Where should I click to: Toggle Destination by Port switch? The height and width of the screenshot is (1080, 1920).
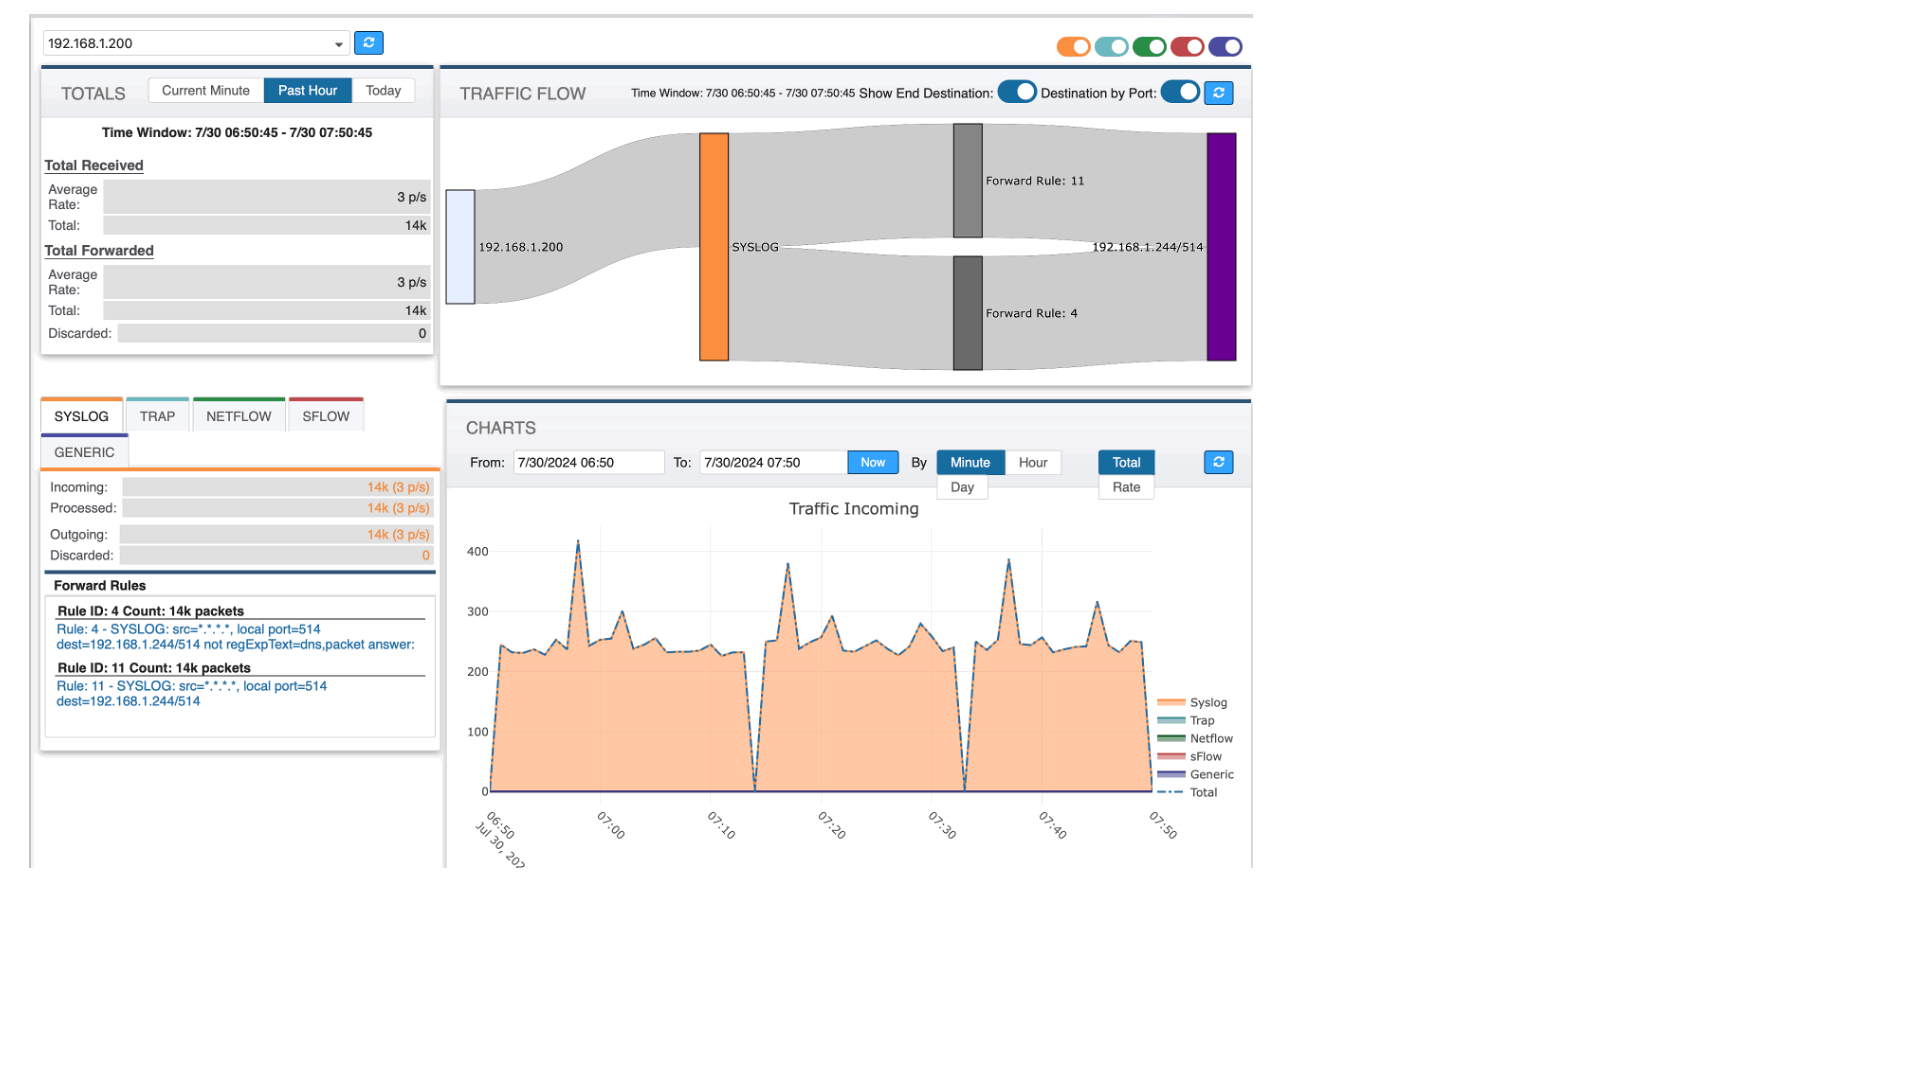pyautogui.click(x=1180, y=92)
